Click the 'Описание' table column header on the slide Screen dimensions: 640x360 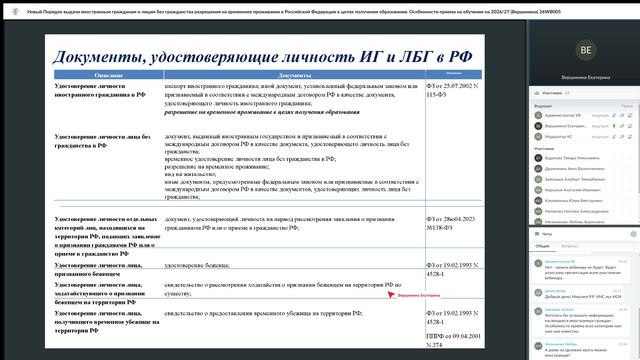pos(109,75)
